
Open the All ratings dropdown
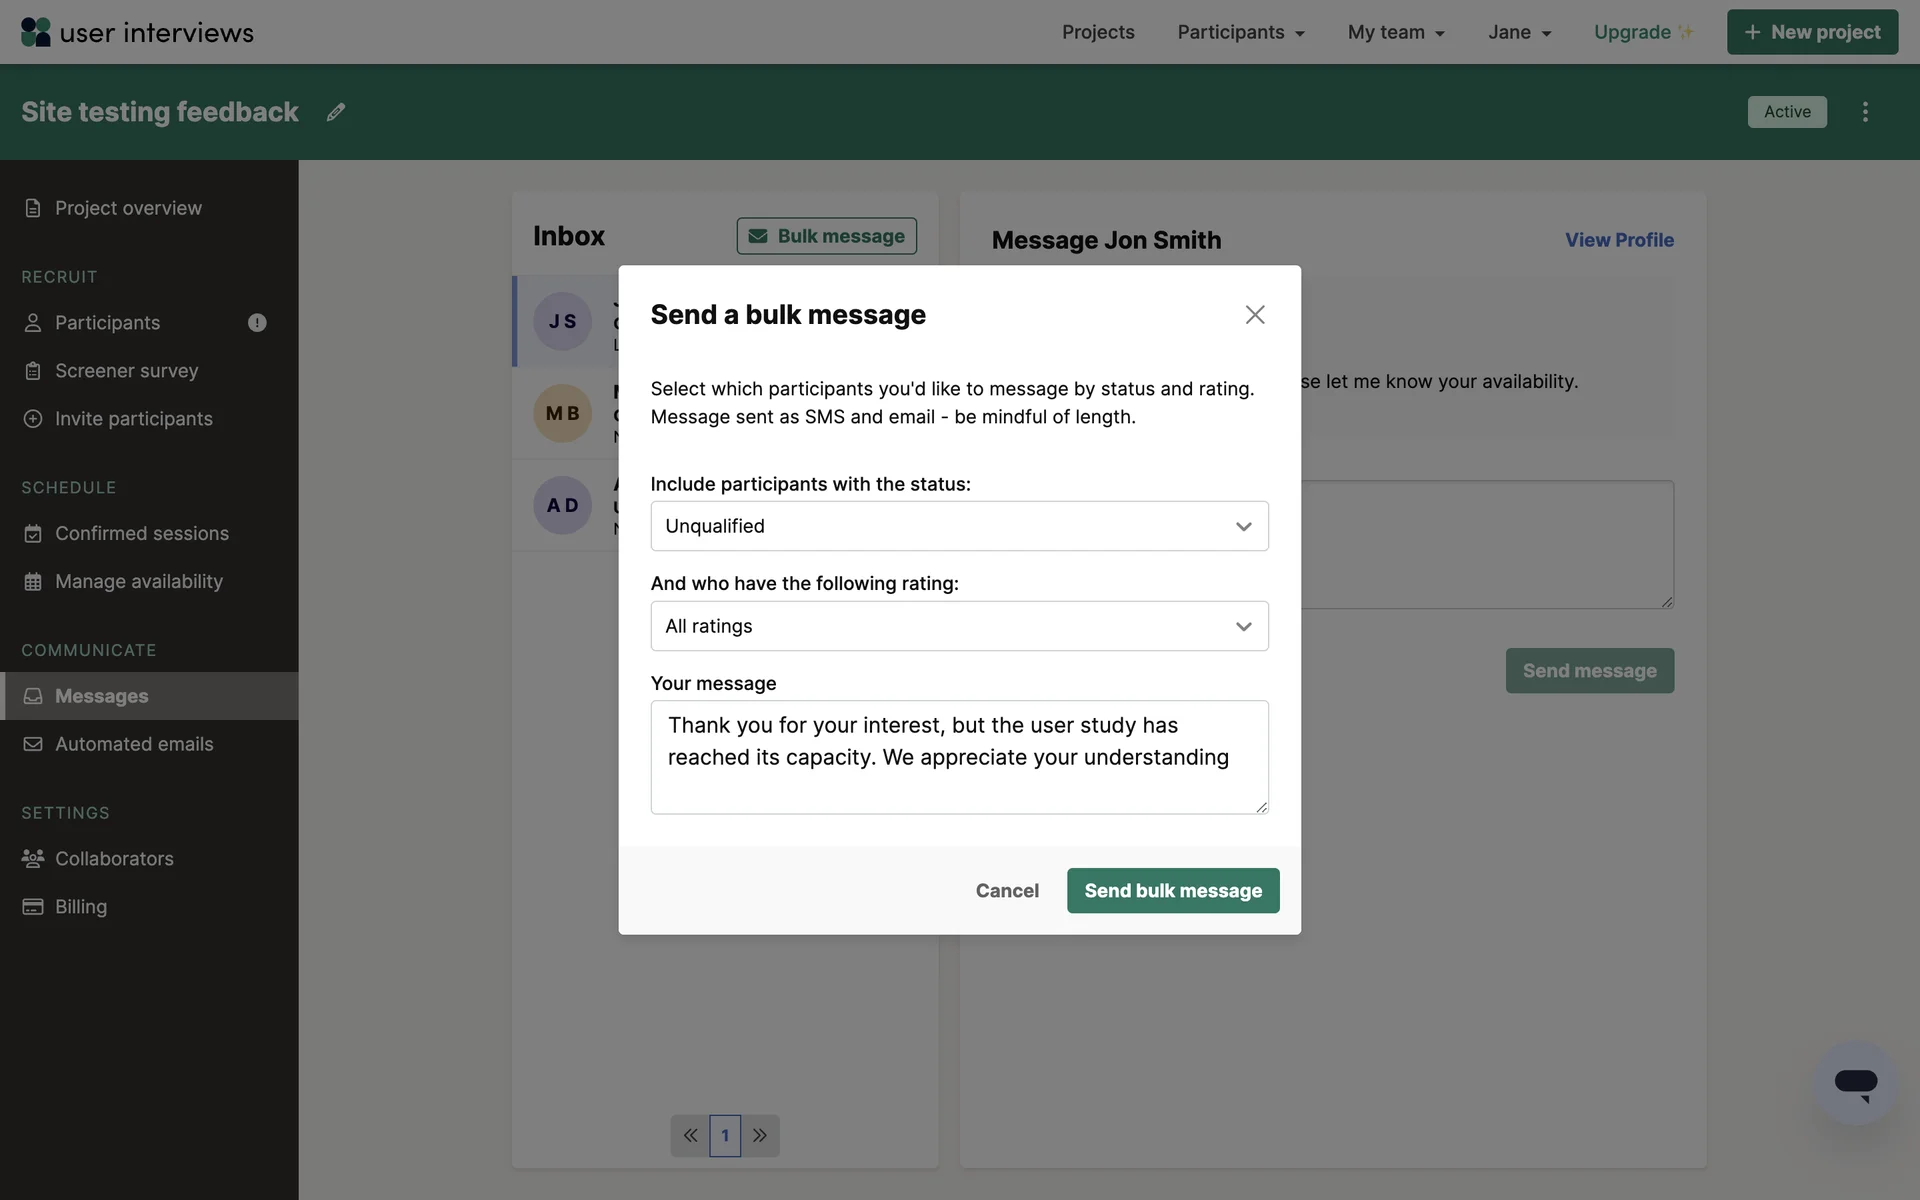click(959, 626)
